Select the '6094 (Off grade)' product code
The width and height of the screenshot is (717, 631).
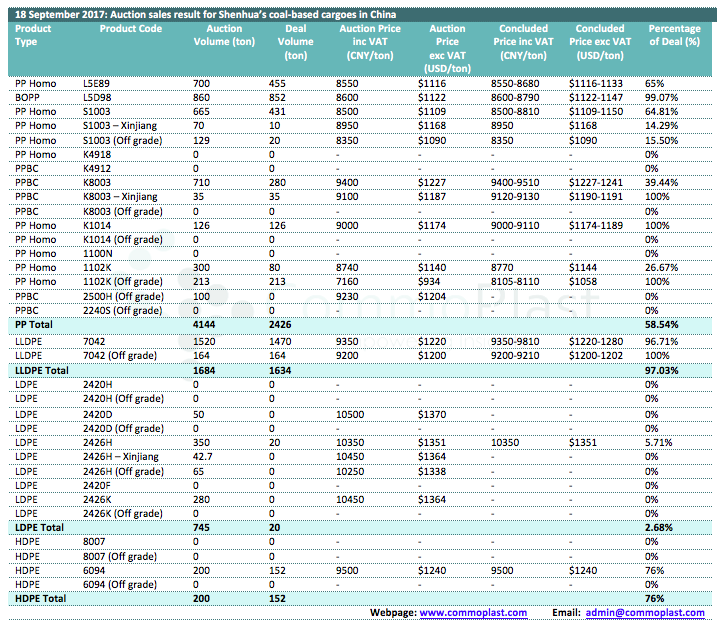[120, 585]
